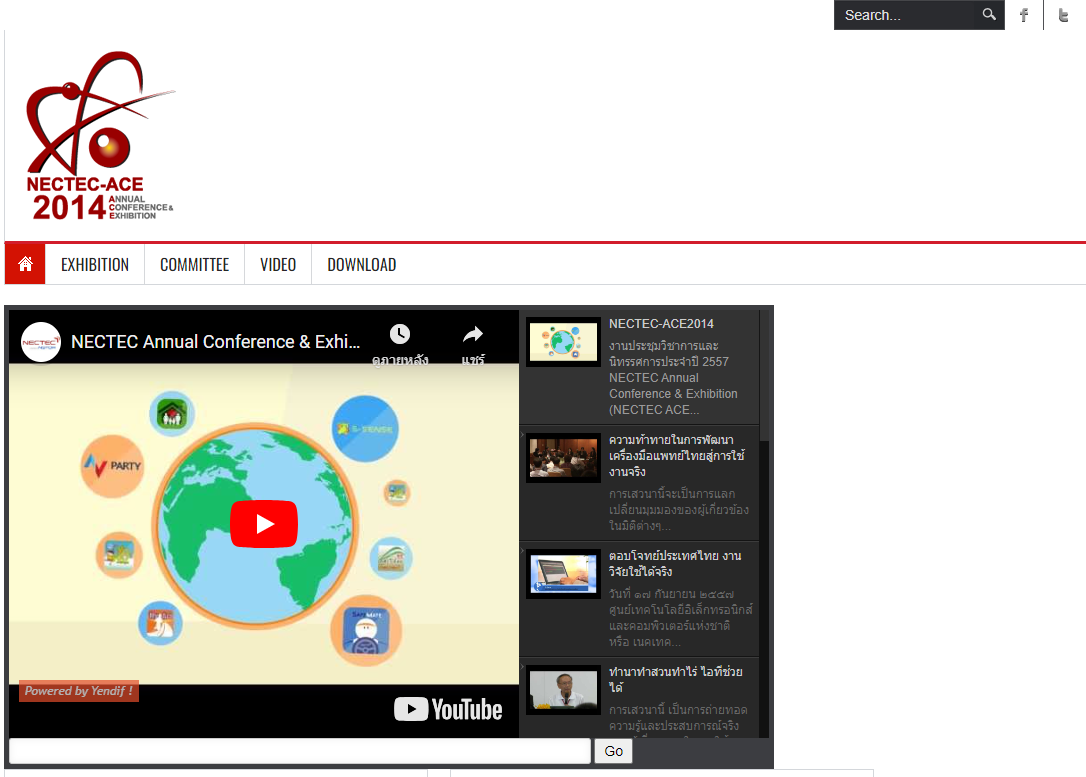Play the NECTEC video
The height and width of the screenshot is (777, 1086).
[x=264, y=524]
